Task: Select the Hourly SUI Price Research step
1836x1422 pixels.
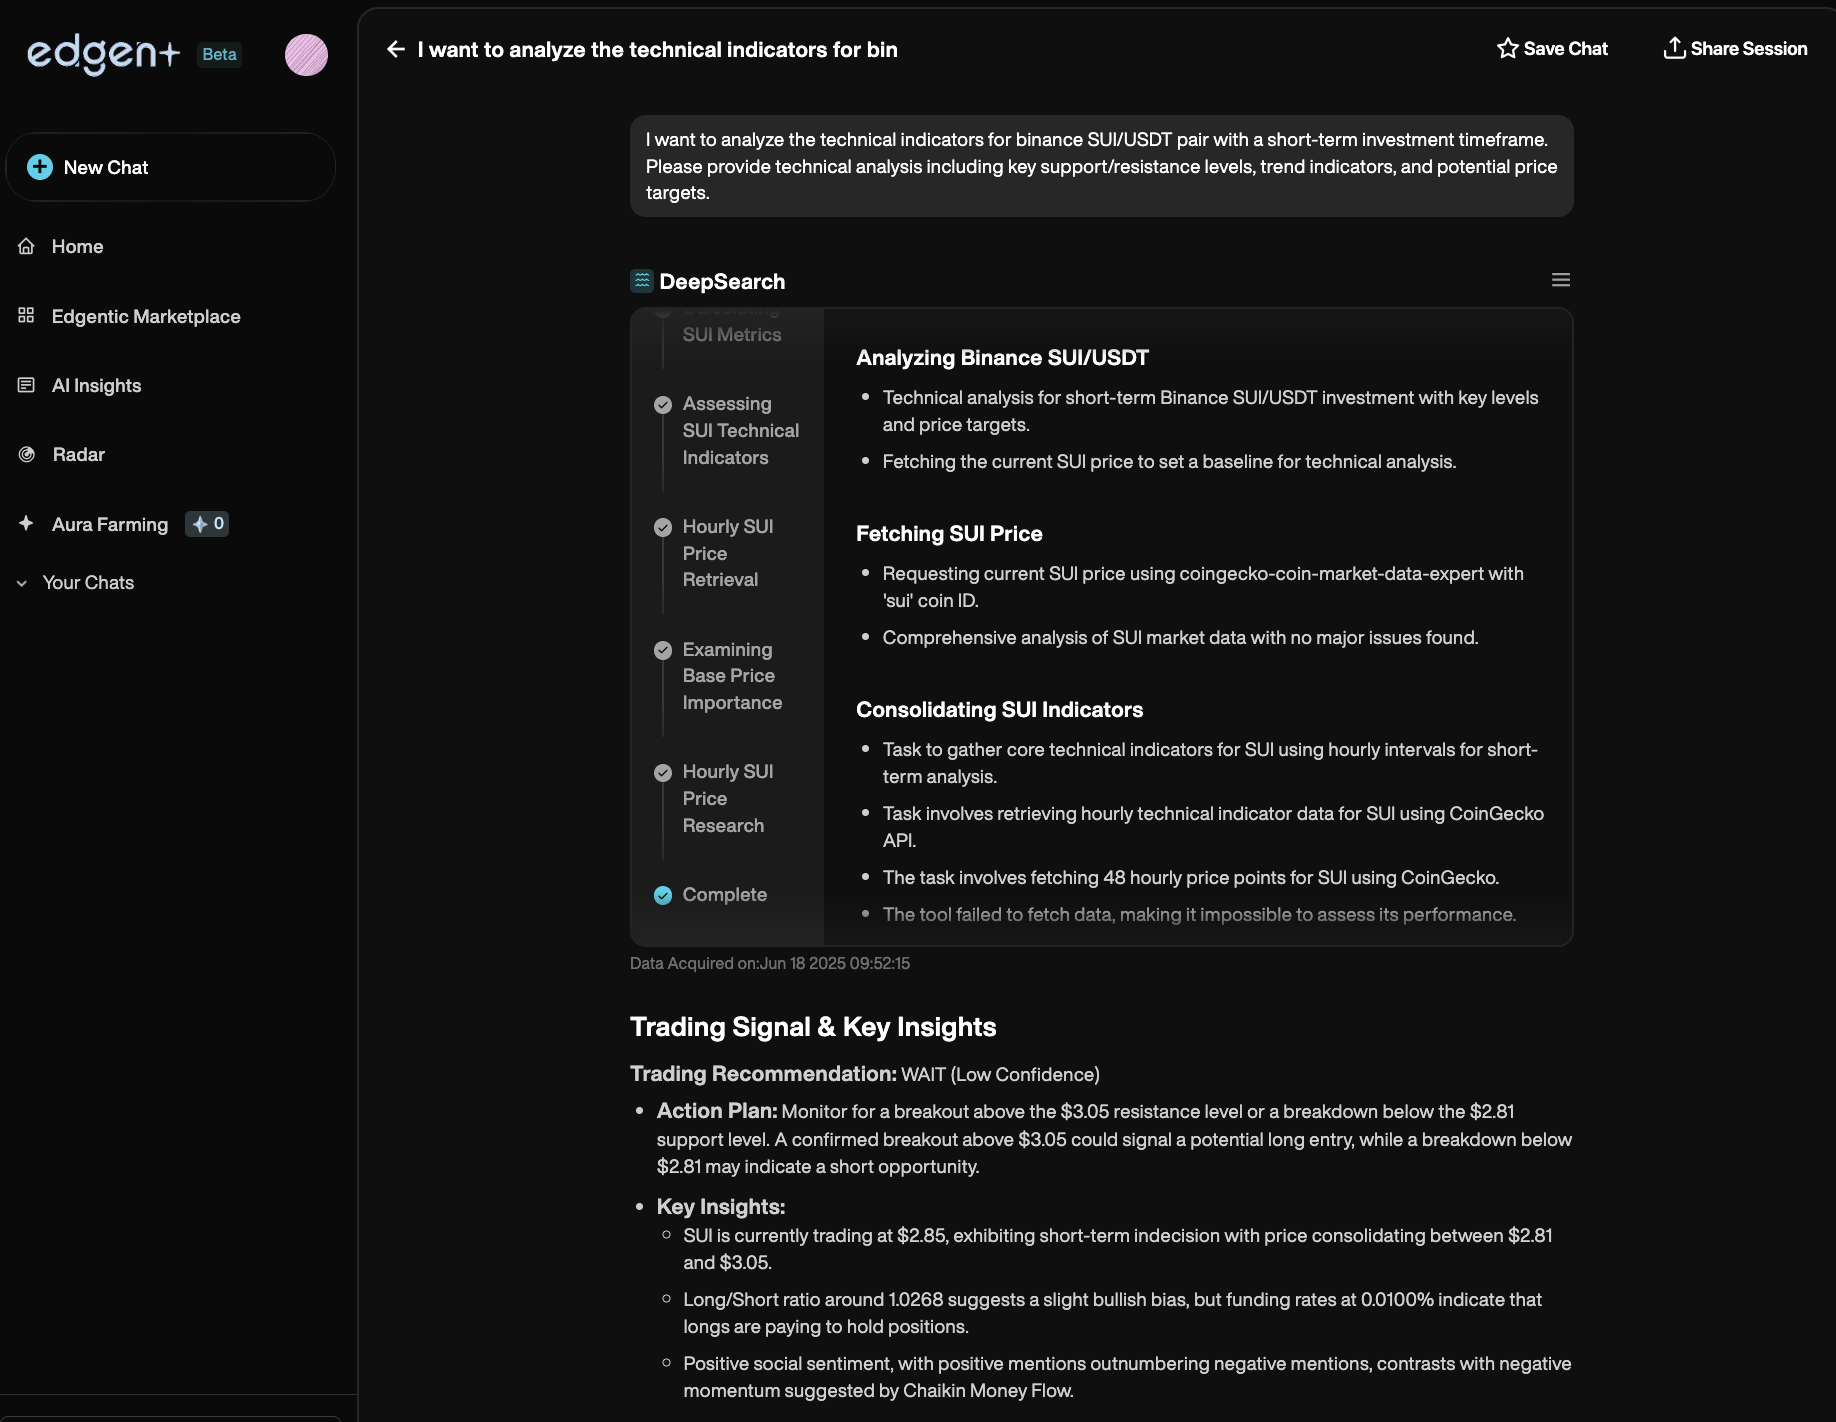Action: coord(727,798)
